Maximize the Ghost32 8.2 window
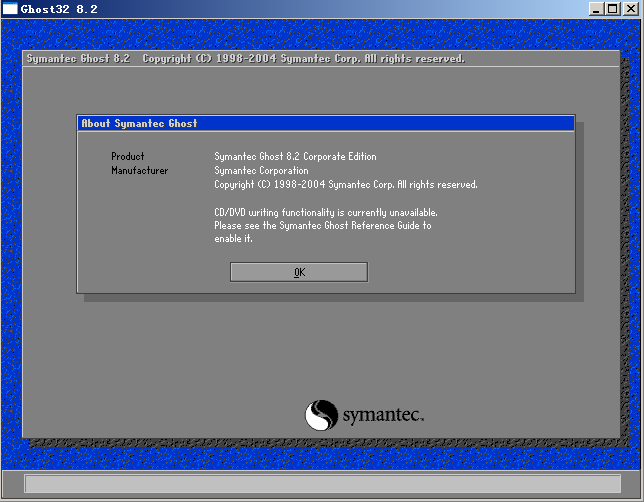Screen dimensions: 644x502 [x=613, y=9]
